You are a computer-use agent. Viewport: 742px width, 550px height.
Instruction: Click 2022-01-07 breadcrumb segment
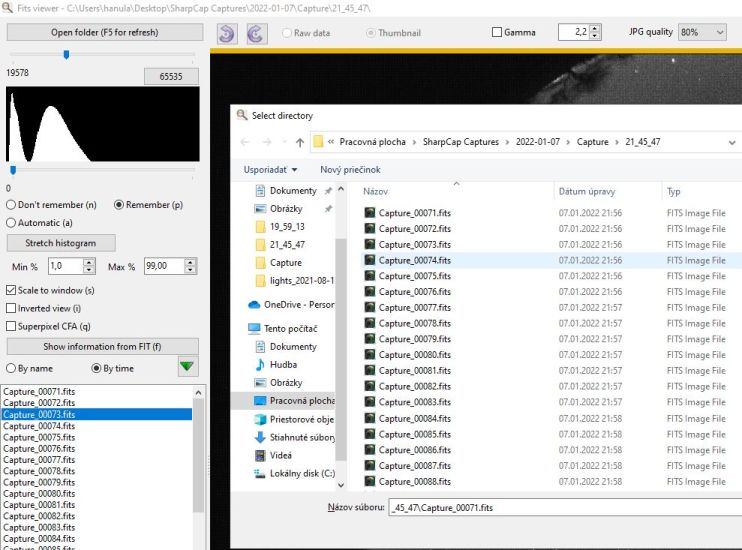538,142
